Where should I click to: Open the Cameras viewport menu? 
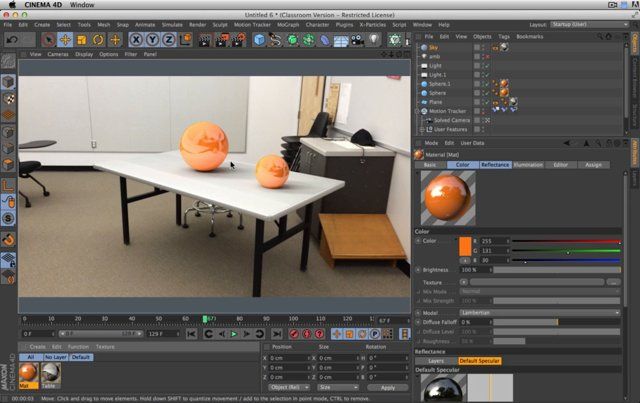tap(58, 54)
